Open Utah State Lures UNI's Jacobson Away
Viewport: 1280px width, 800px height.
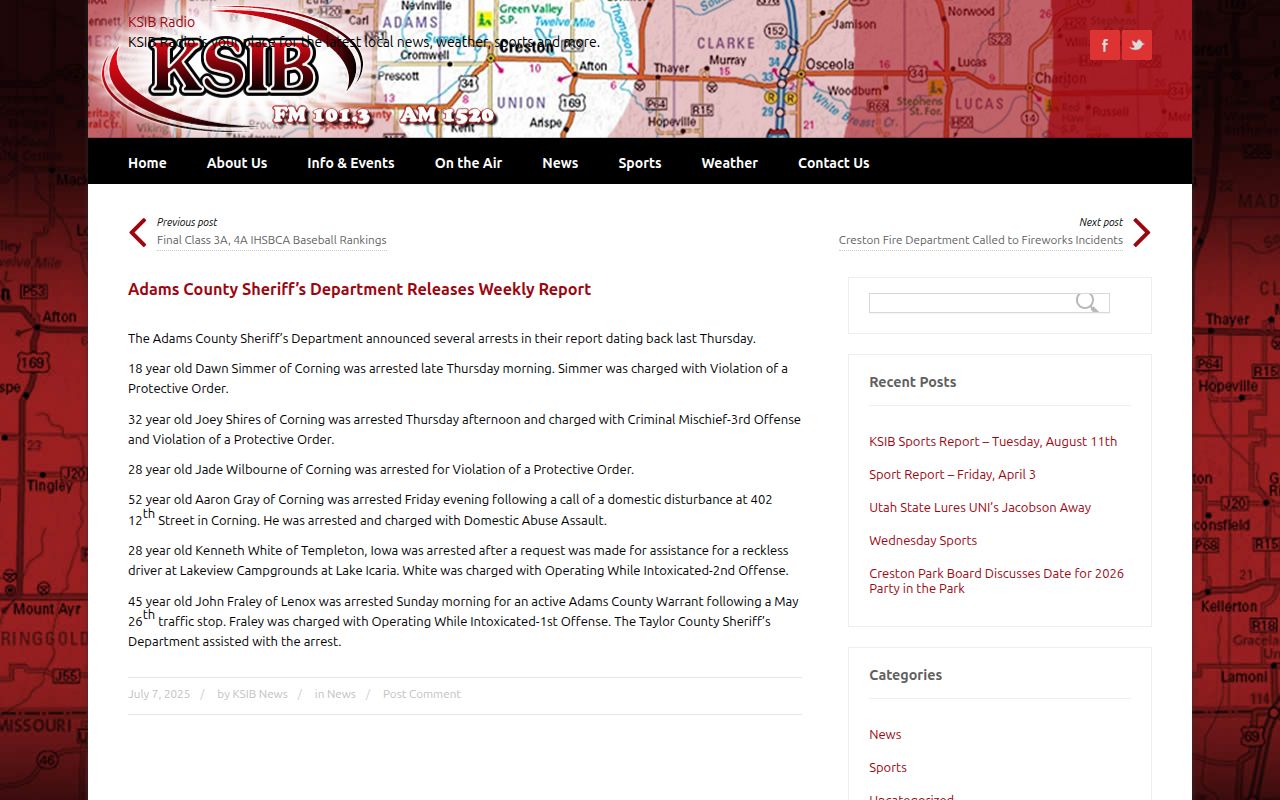pyautogui.click(x=980, y=507)
